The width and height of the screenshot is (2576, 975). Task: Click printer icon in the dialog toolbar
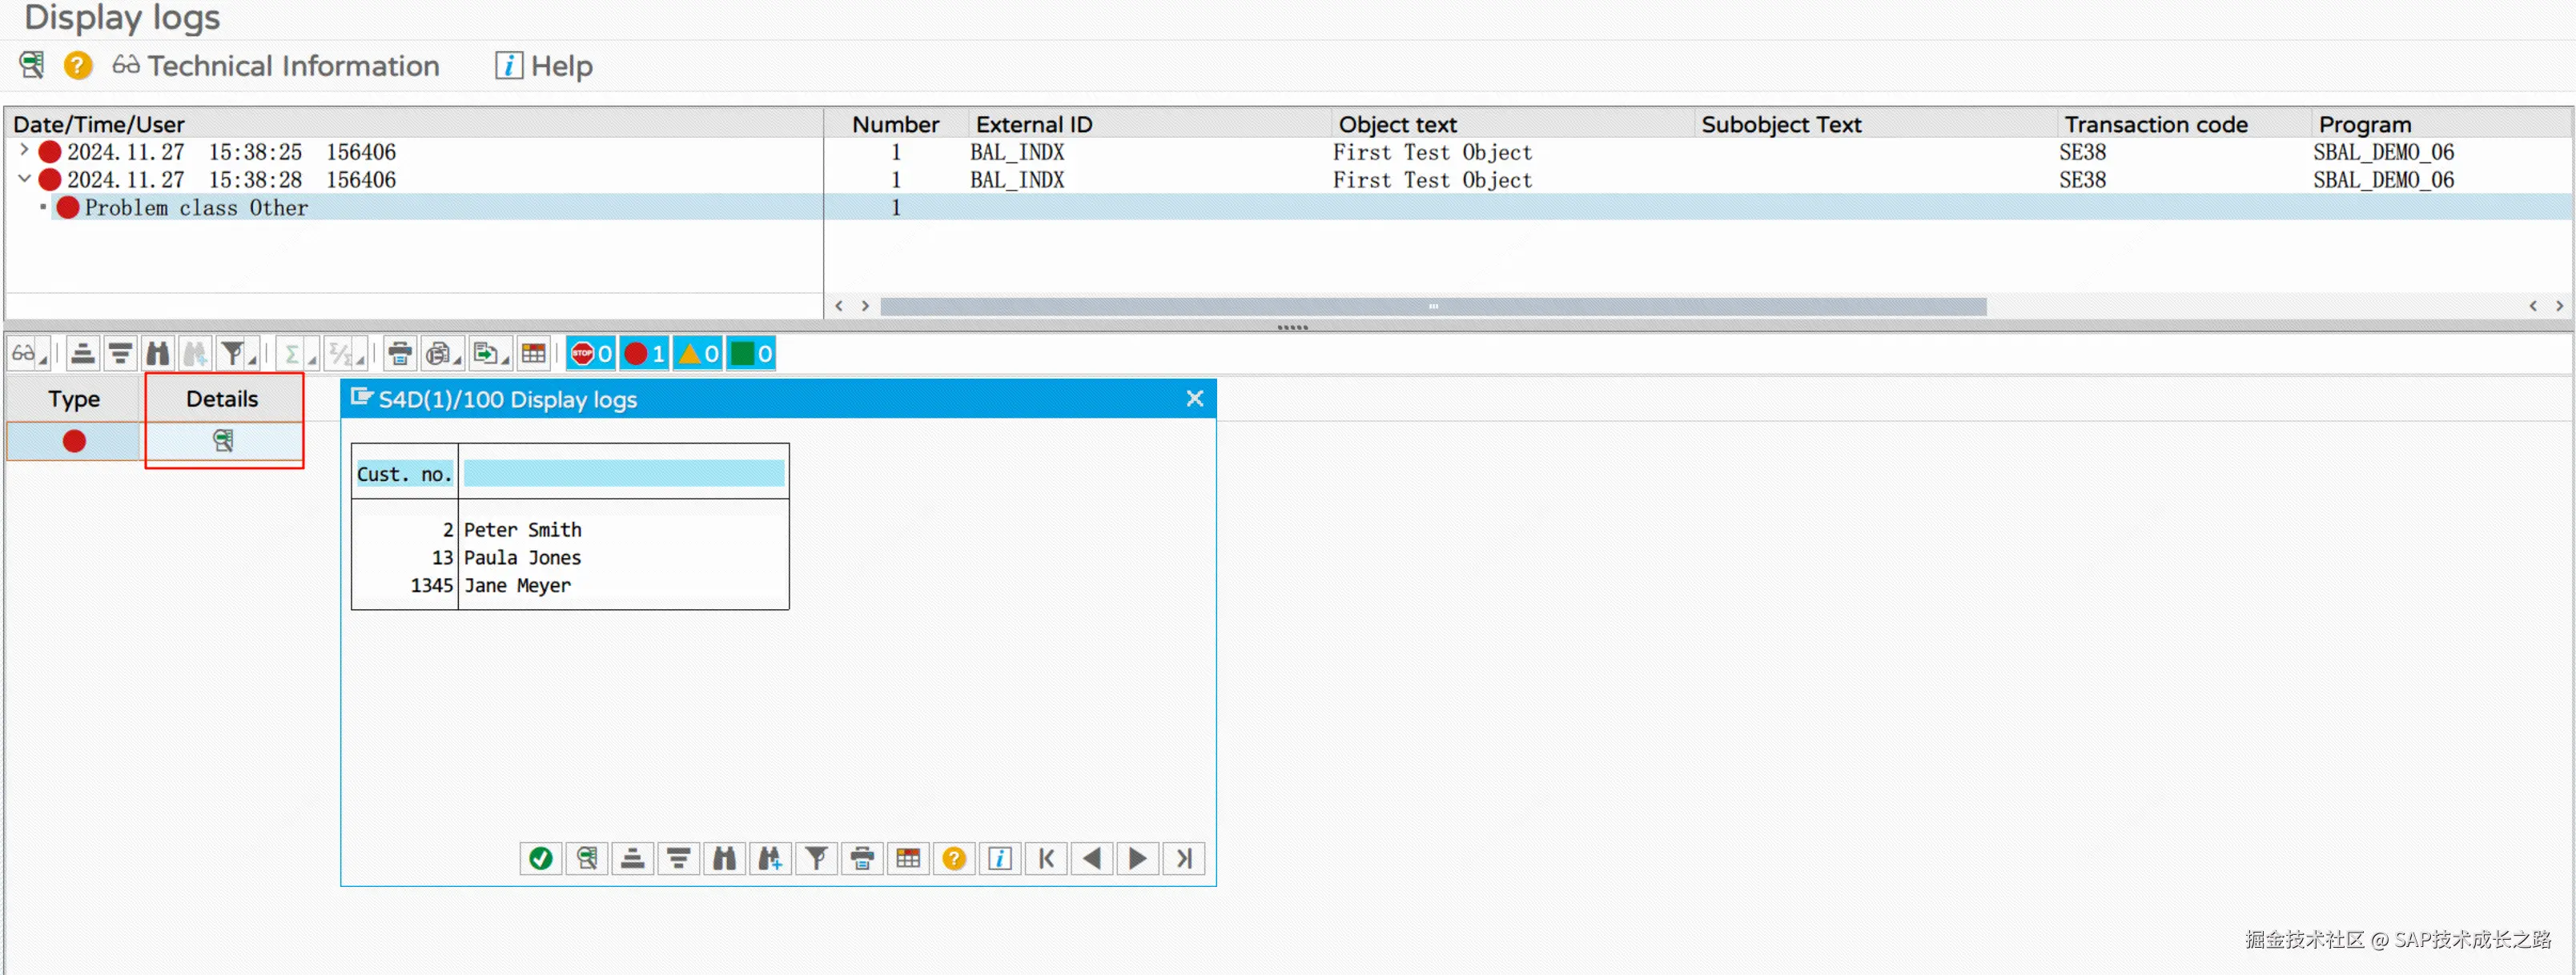862,858
